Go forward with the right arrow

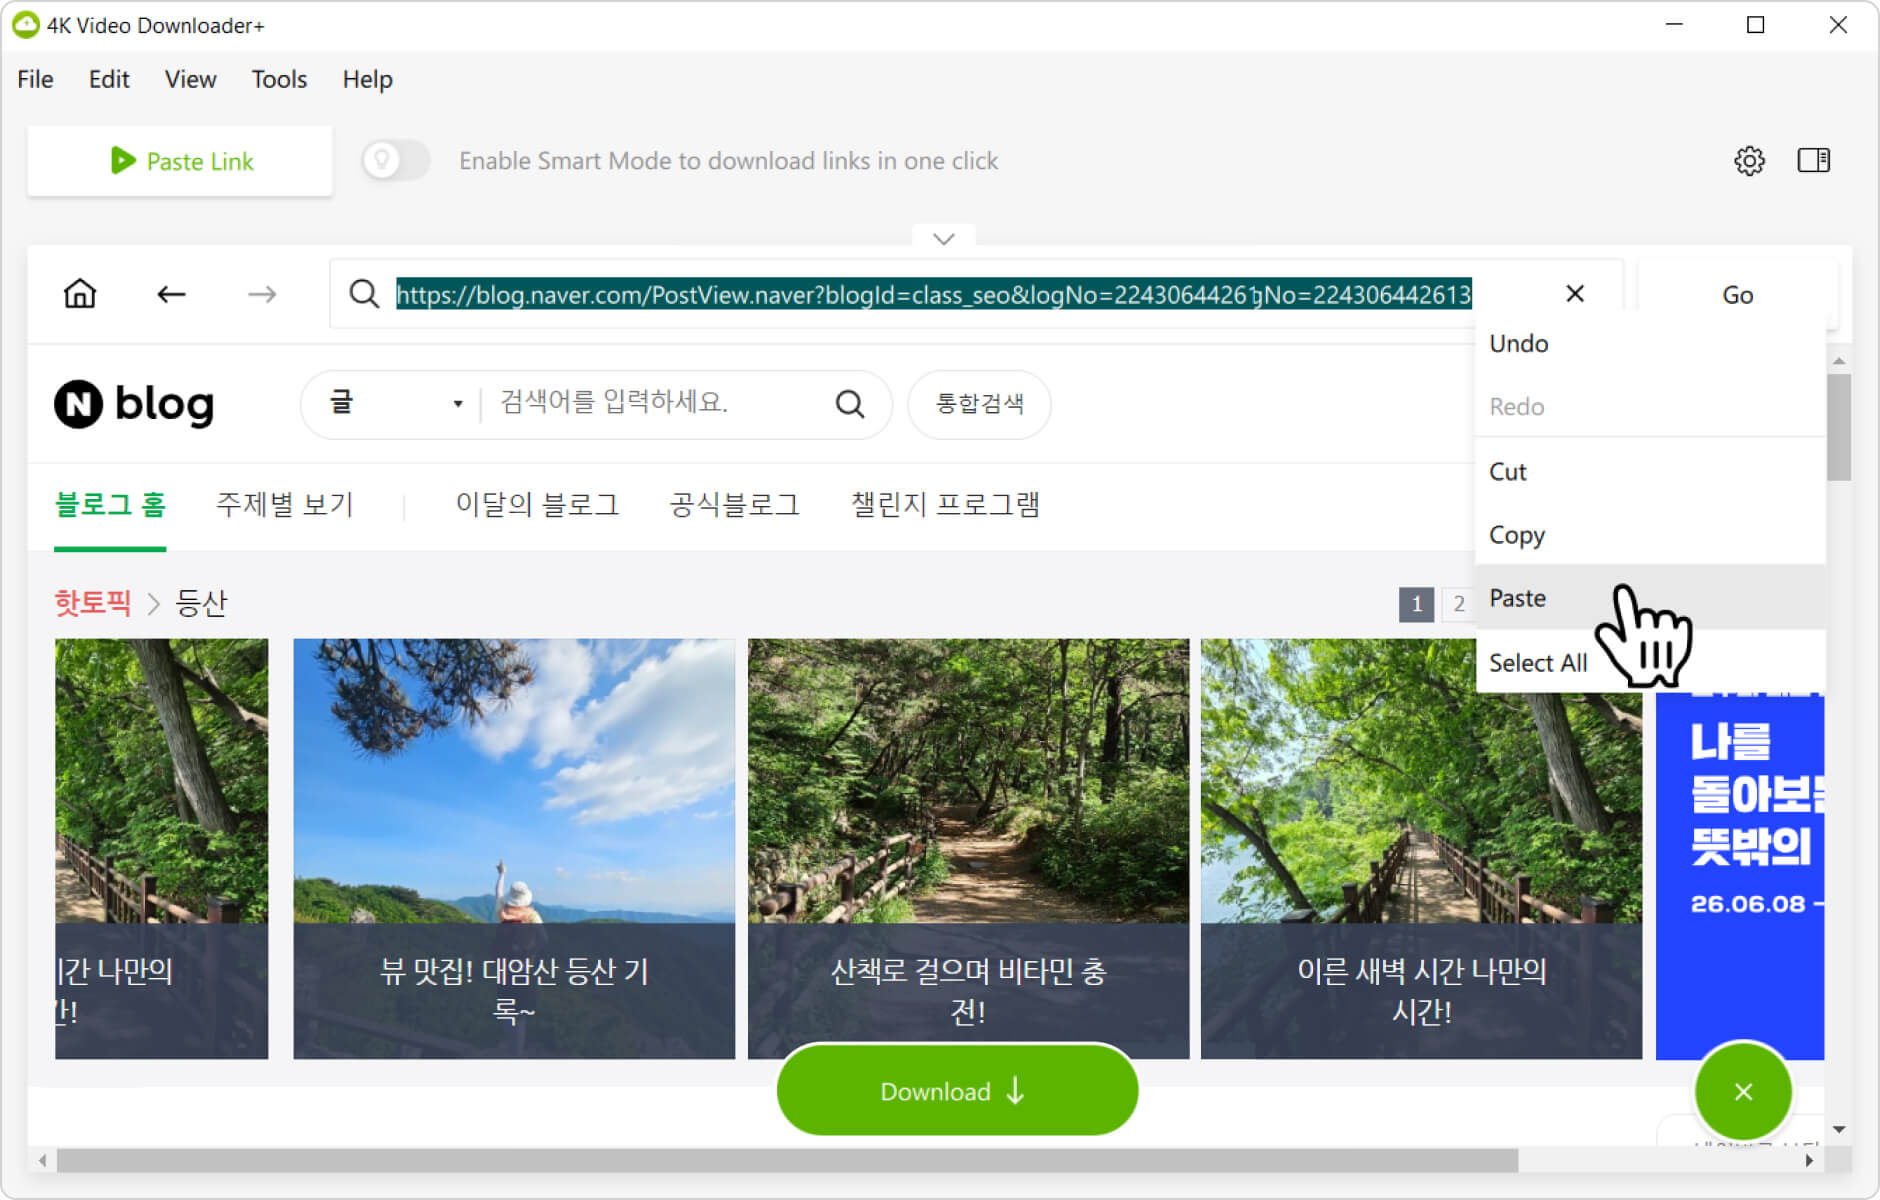(x=262, y=294)
